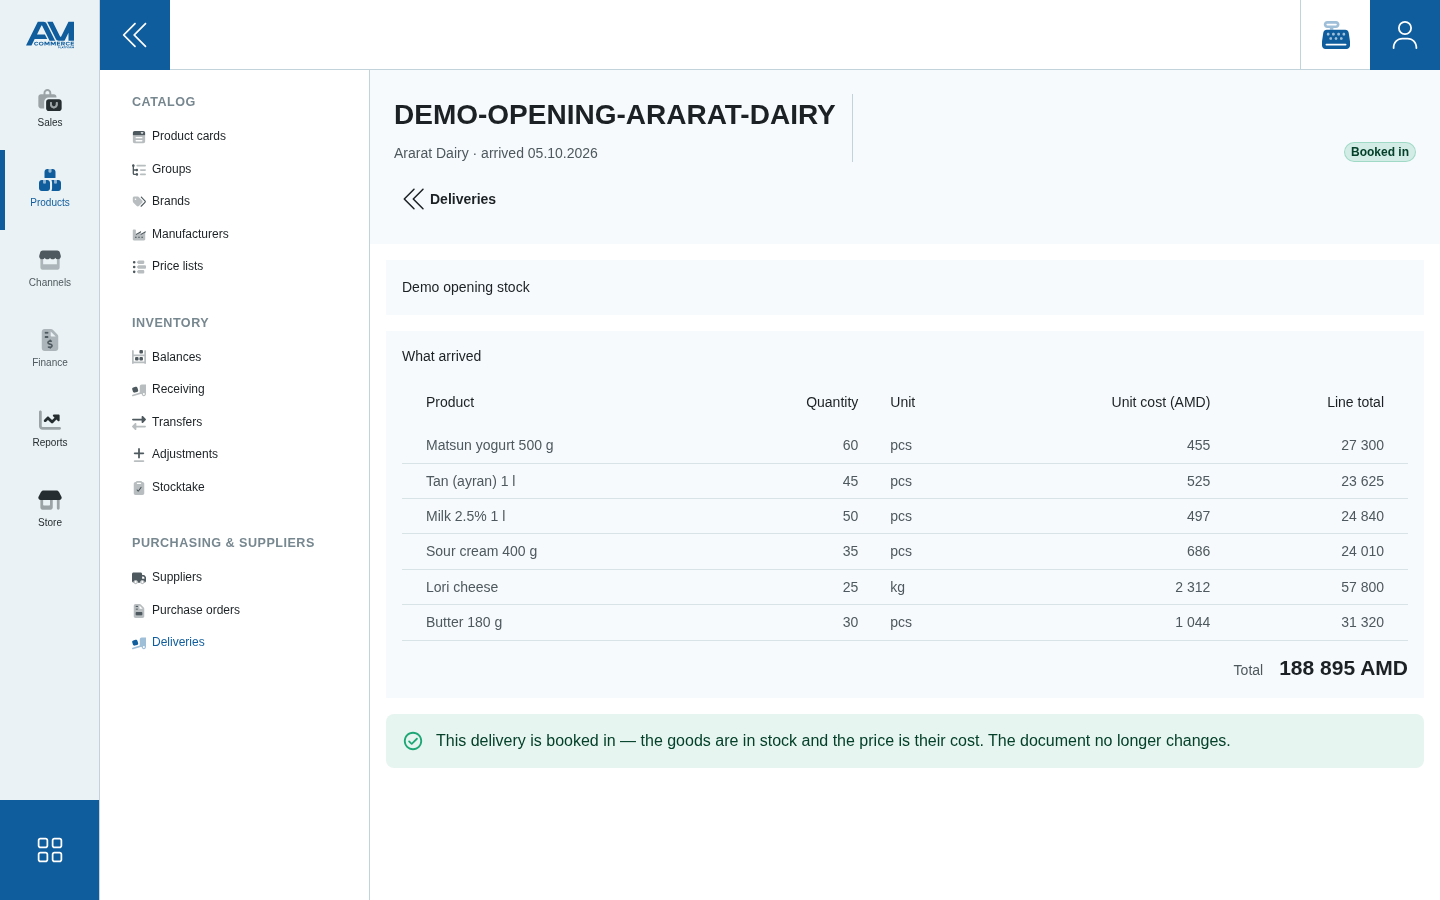Image resolution: width=1440 pixels, height=900 pixels.
Task: Go to Transfers under Inventory
Action: coord(177,422)
